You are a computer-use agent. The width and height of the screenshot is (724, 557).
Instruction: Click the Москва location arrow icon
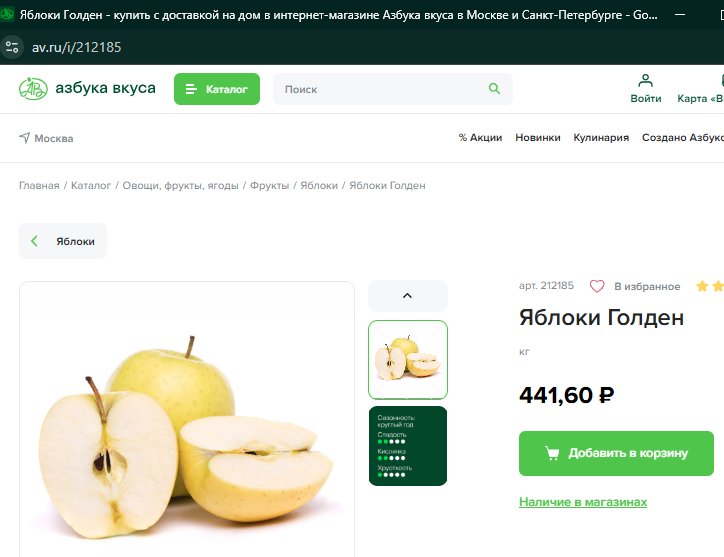(24, 138)
